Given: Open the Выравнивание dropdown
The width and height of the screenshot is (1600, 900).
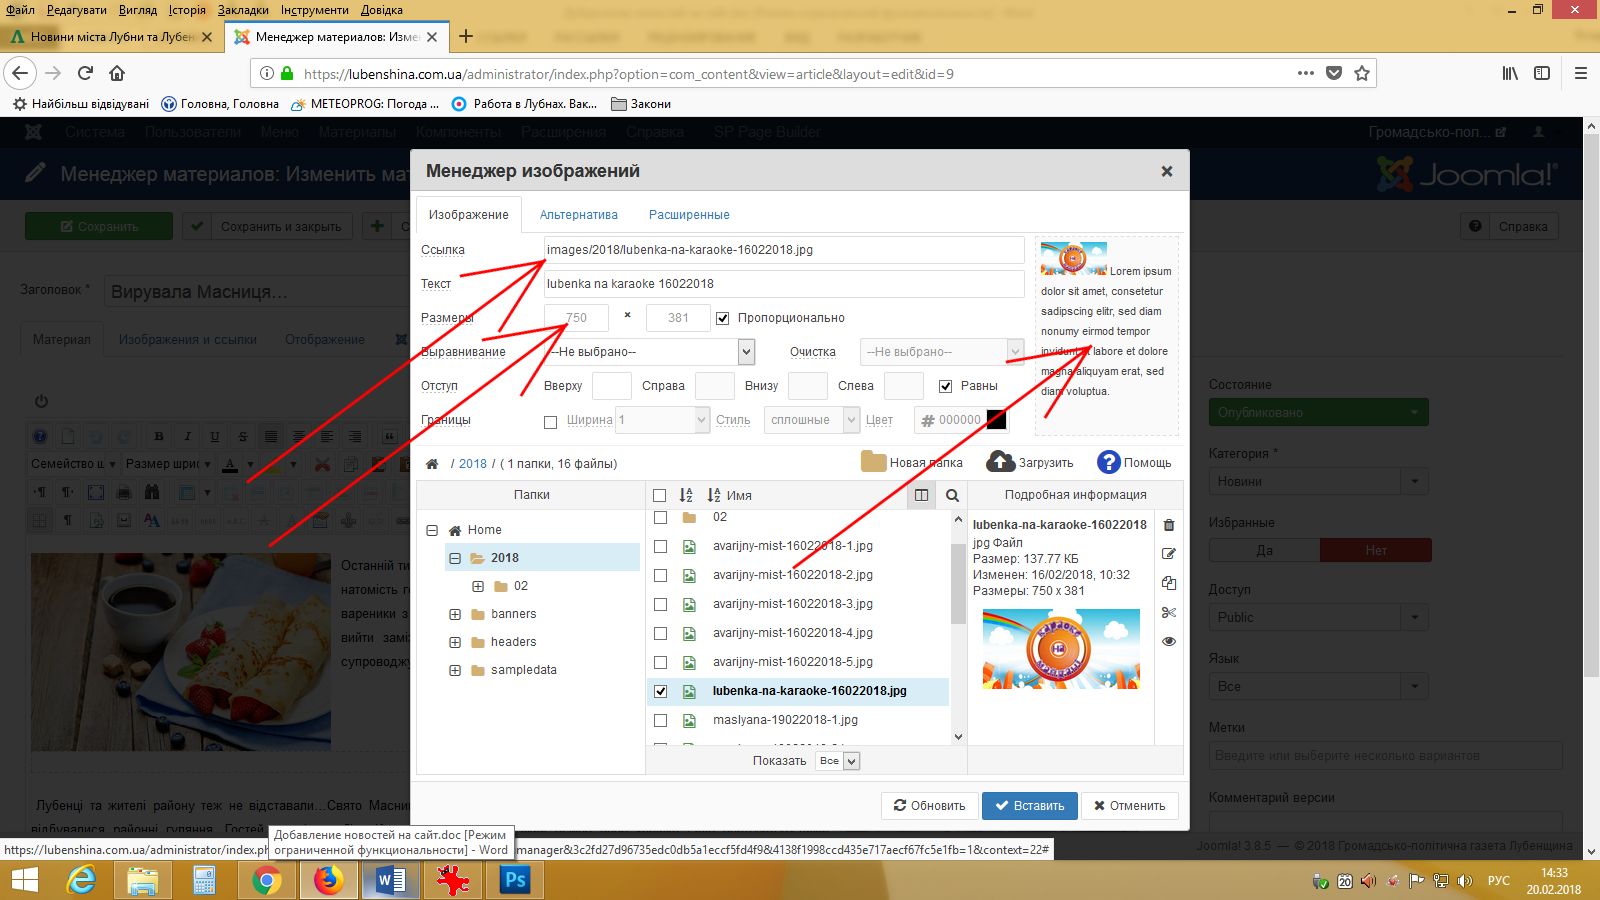Looking at the screenshot, I should (650, 352).
